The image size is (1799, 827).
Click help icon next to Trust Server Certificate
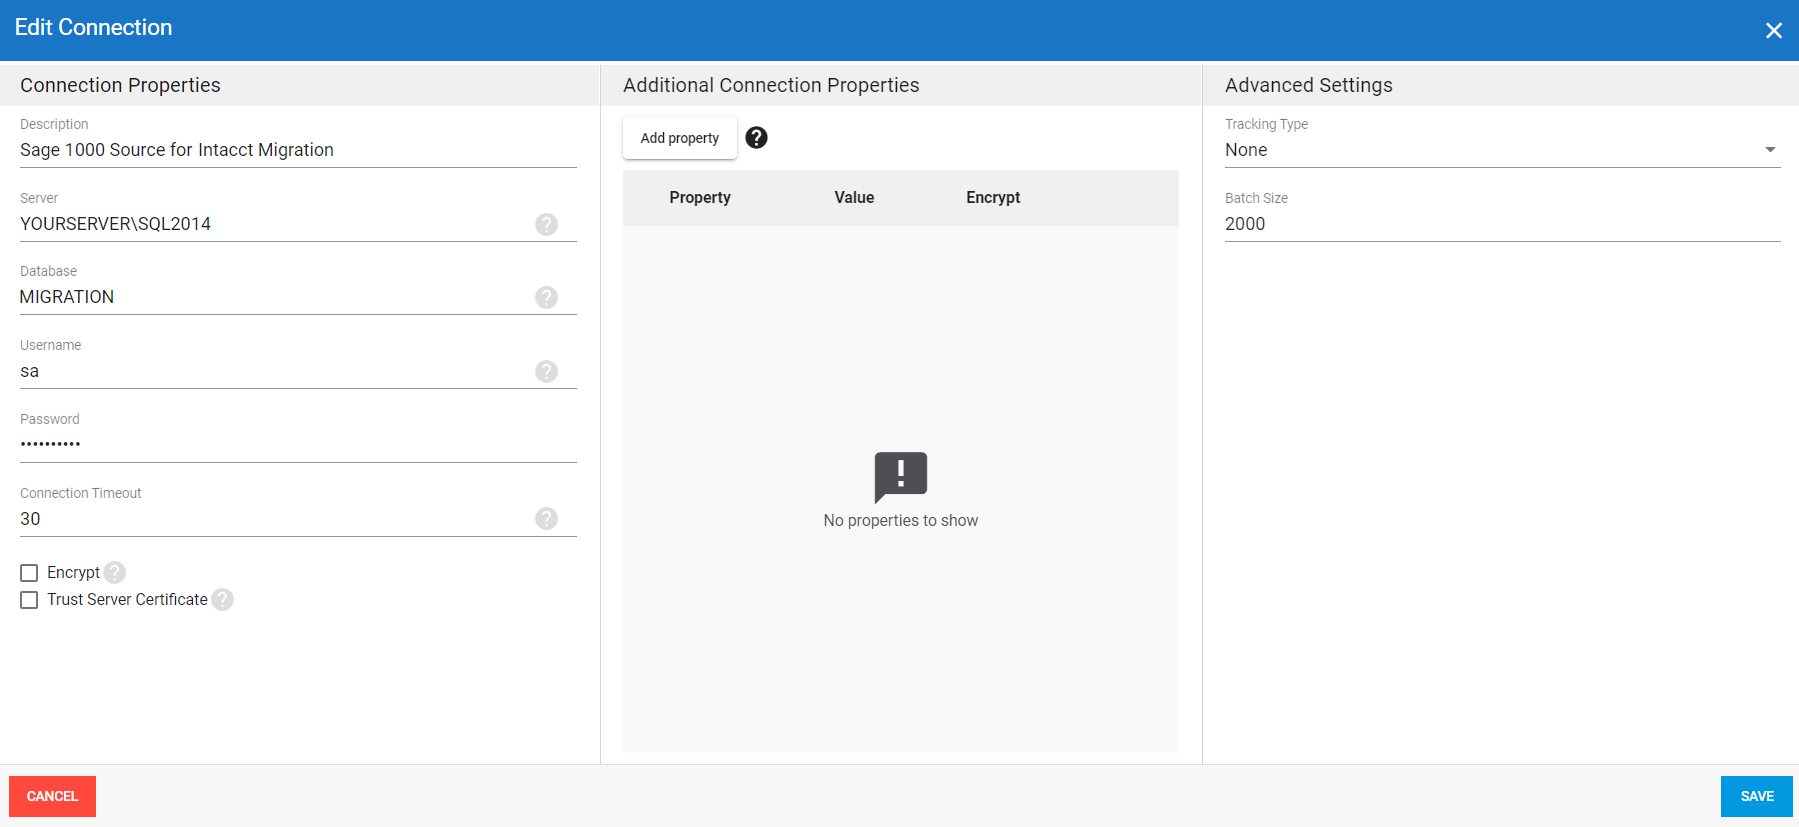coord(222,599)
